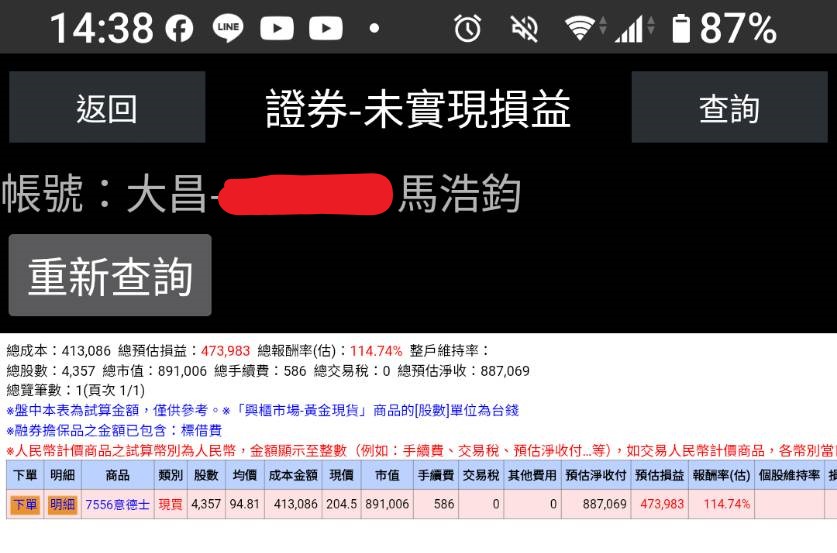The width and height of the screenshot is (837, 553).
Task: Tap the second YouTube notification icon
Action: pyautogui.click(x=326, y=28)
